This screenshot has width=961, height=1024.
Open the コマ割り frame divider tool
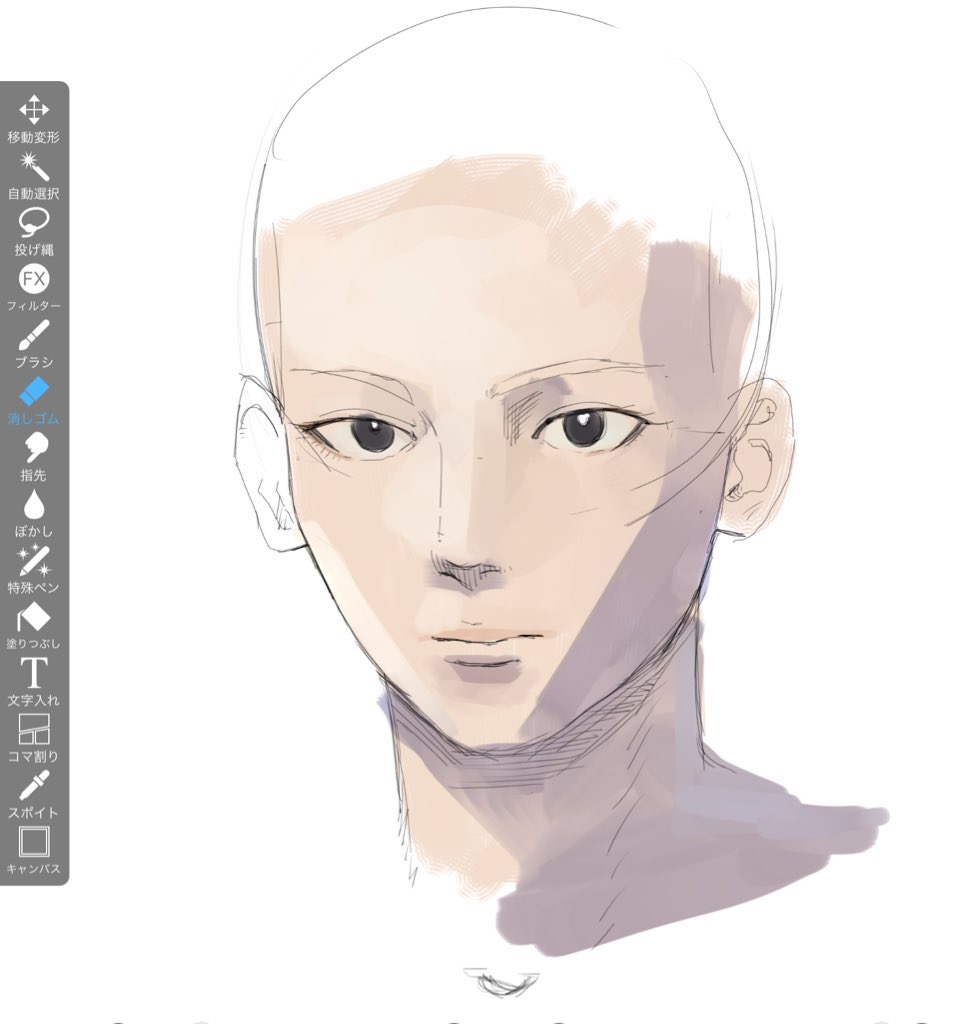tap(34, 738)
